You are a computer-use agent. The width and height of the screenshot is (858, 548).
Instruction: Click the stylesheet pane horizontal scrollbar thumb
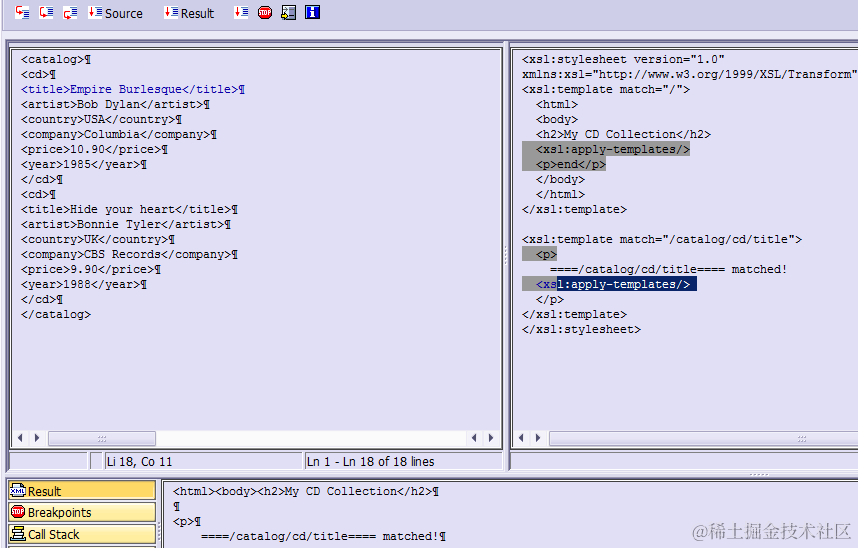coord(704,439)
